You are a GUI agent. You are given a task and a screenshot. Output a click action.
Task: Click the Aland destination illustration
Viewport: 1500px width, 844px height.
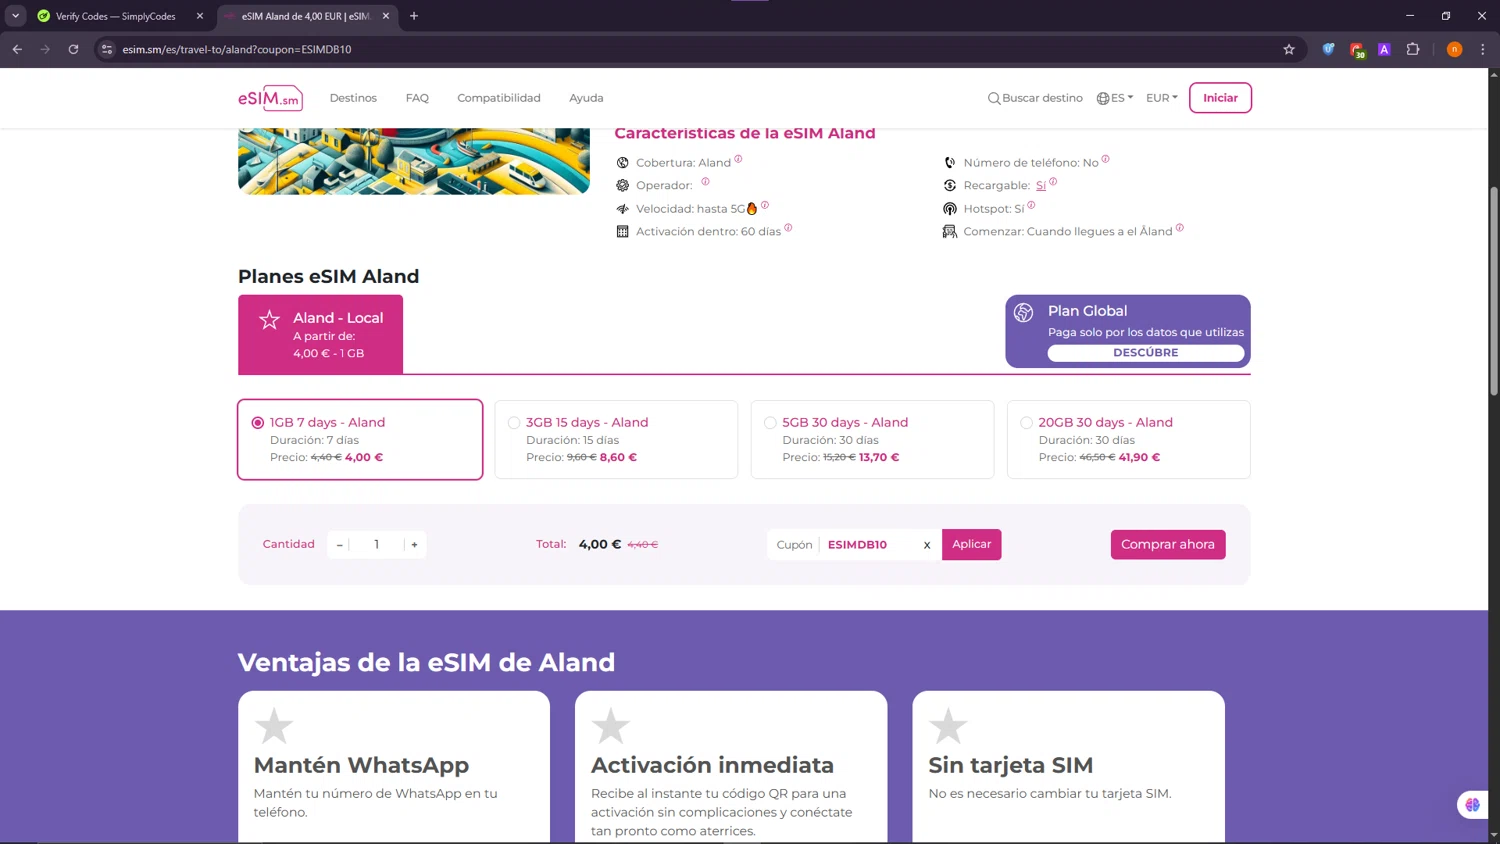(414, 161)
